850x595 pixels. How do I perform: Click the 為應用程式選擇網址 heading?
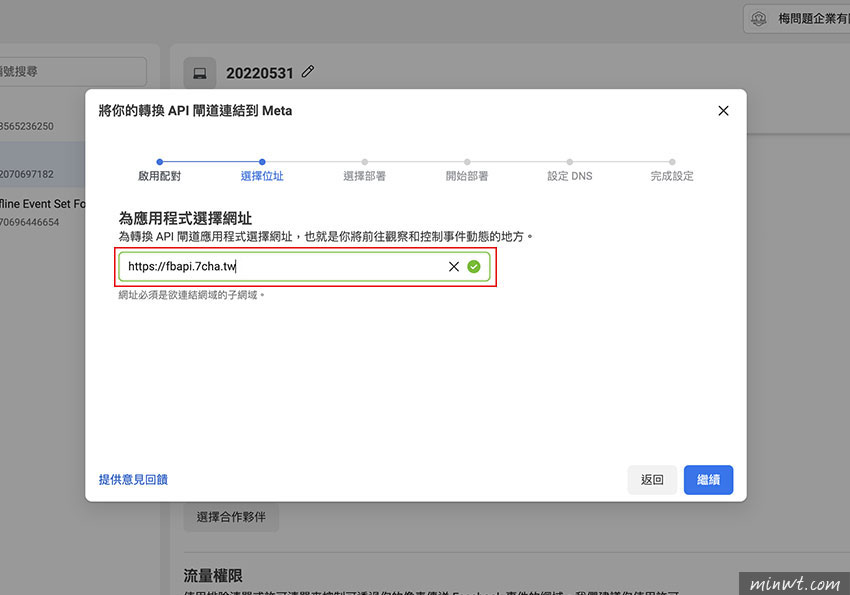coord(185,218)
